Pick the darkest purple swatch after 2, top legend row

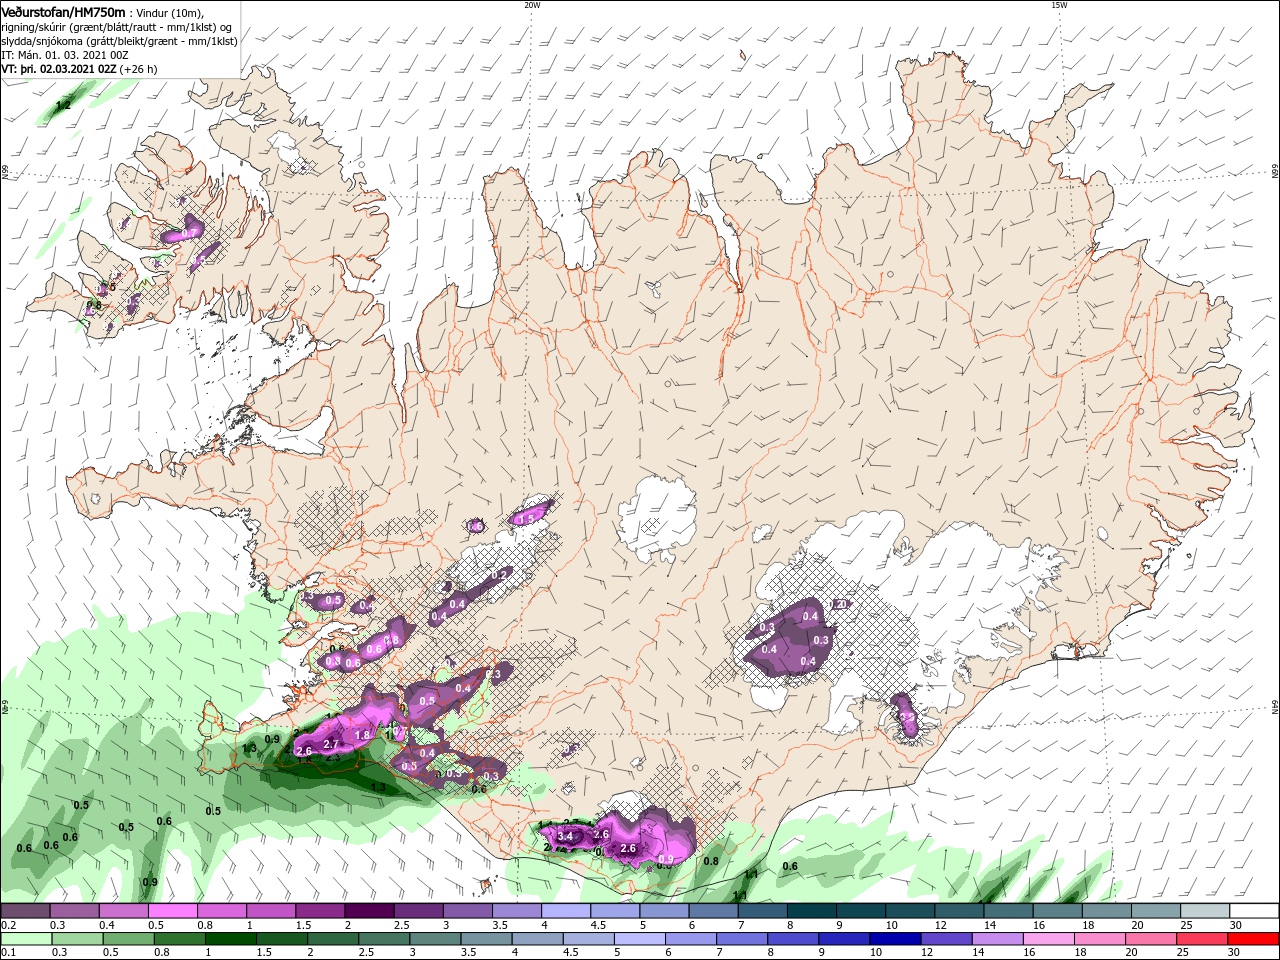coord(368,911)
